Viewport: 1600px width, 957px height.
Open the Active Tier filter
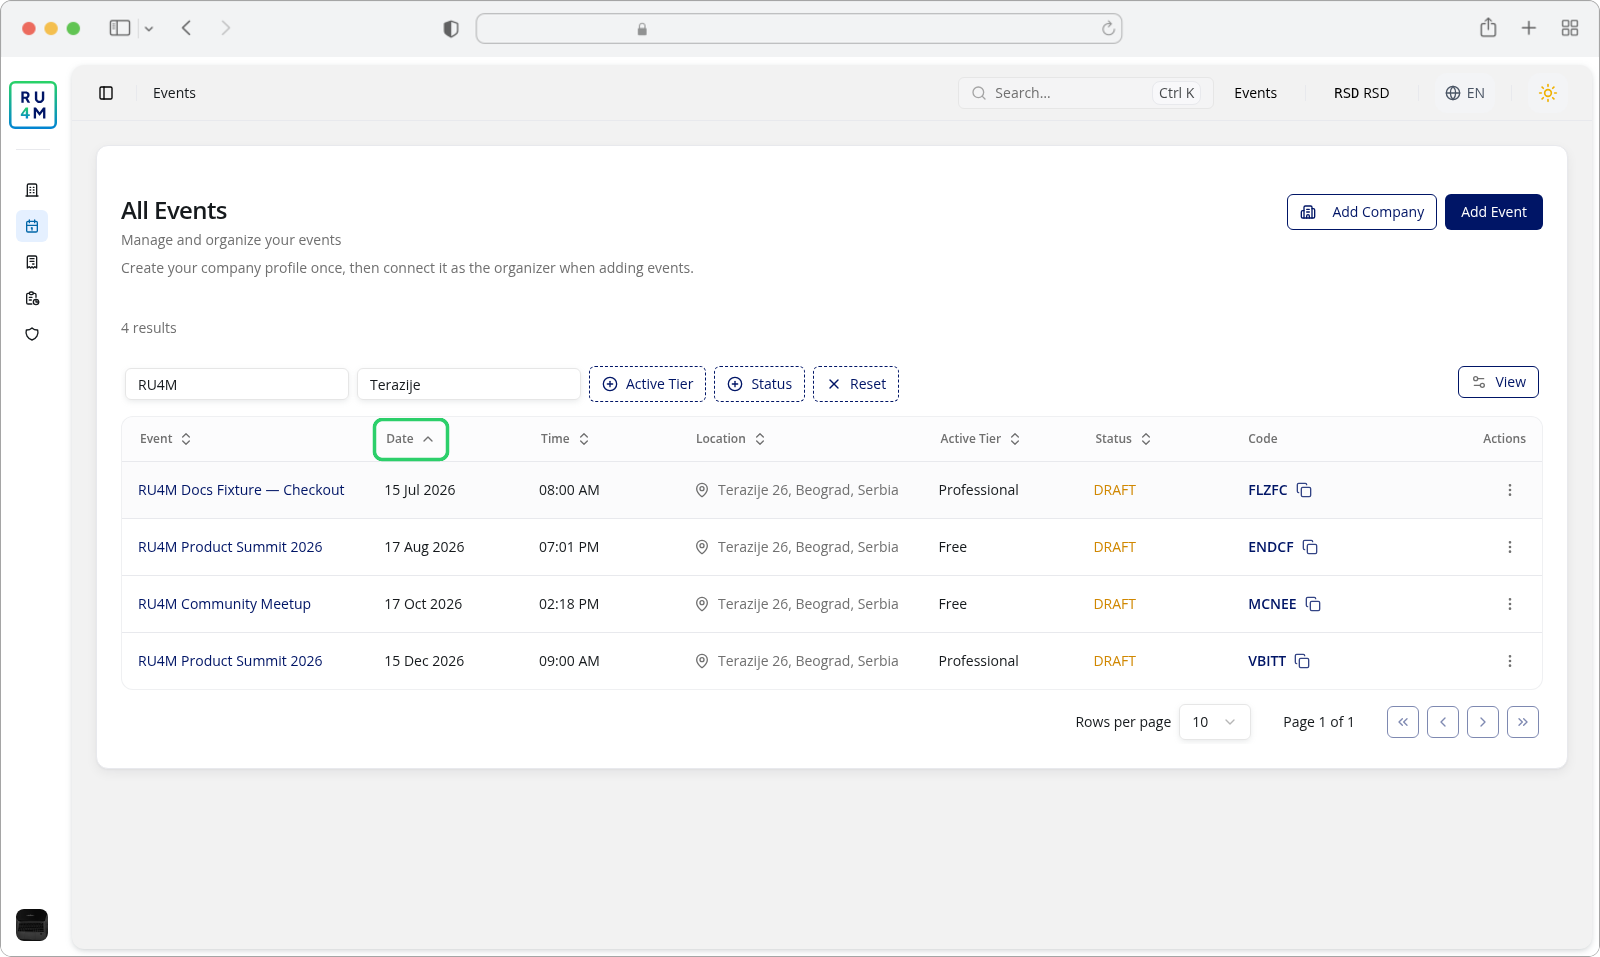(648, 384)
